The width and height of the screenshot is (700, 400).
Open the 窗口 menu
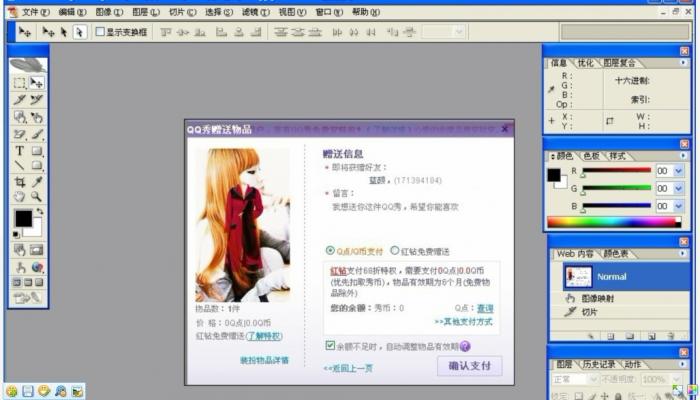pos(329,12)
